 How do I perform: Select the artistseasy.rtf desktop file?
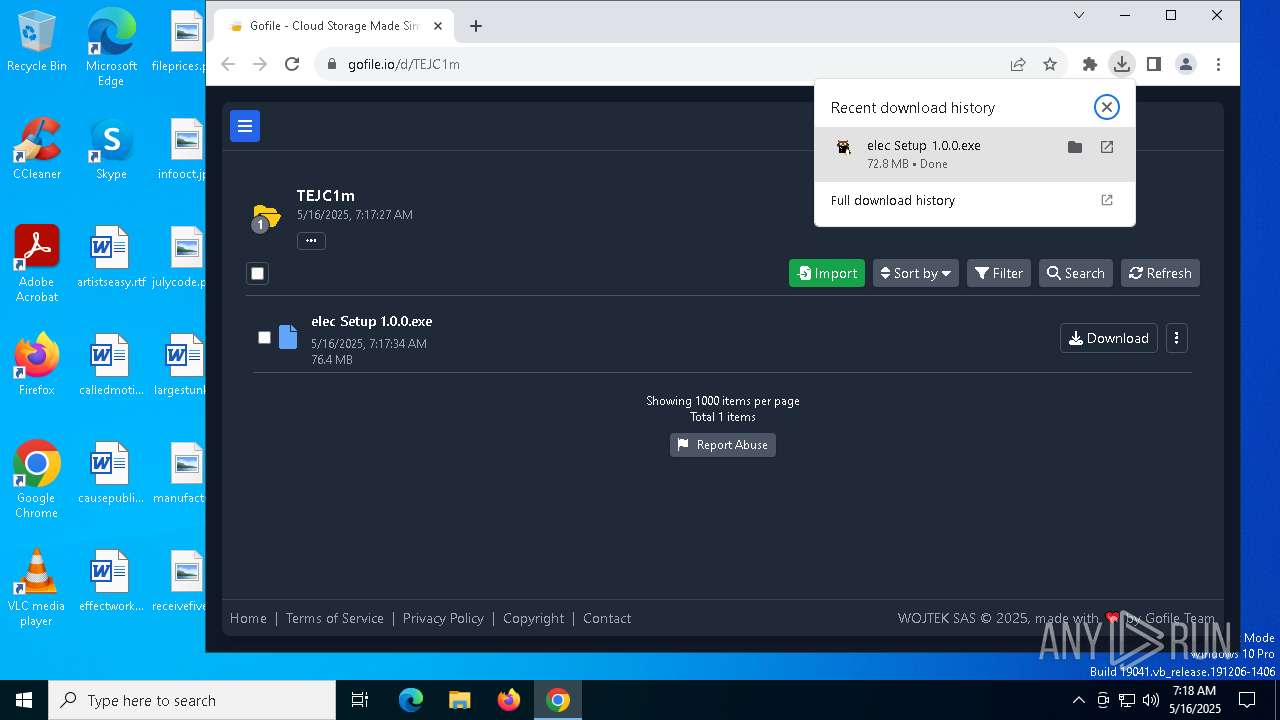(x=111, y=257)
